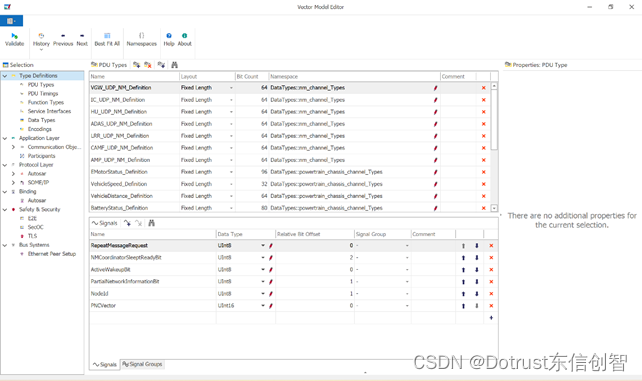642x381 pixels.
Task: Select Participants tree item
Action: (41, 156)
